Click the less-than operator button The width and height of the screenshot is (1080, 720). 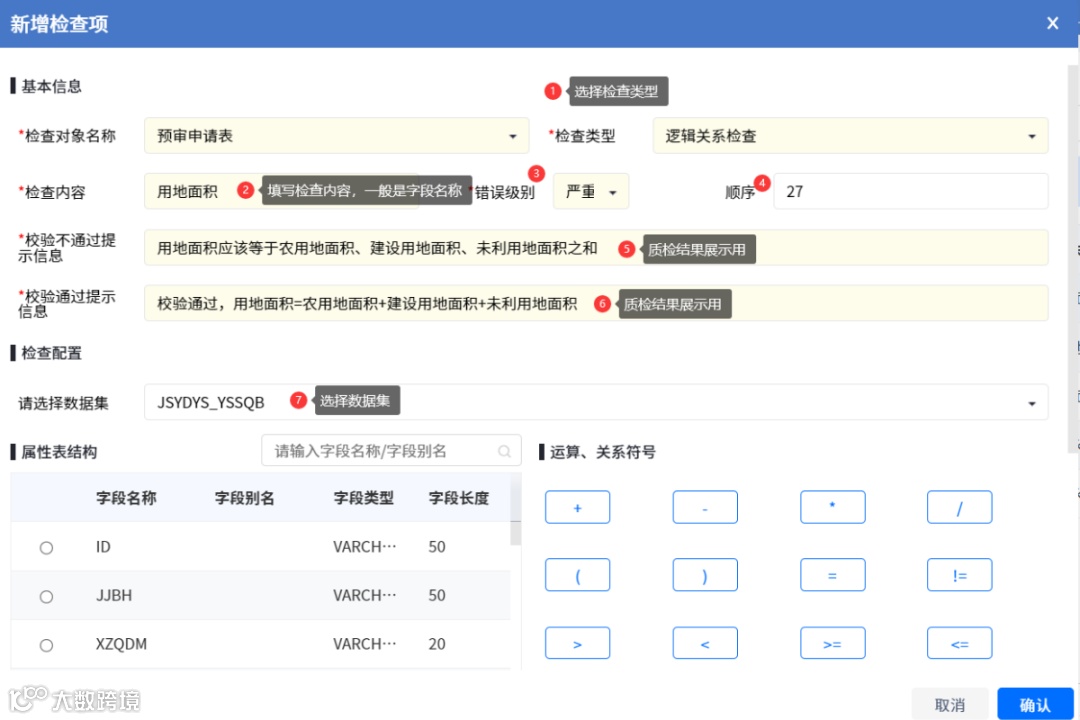pyautogui.click(x=705, y=643)
